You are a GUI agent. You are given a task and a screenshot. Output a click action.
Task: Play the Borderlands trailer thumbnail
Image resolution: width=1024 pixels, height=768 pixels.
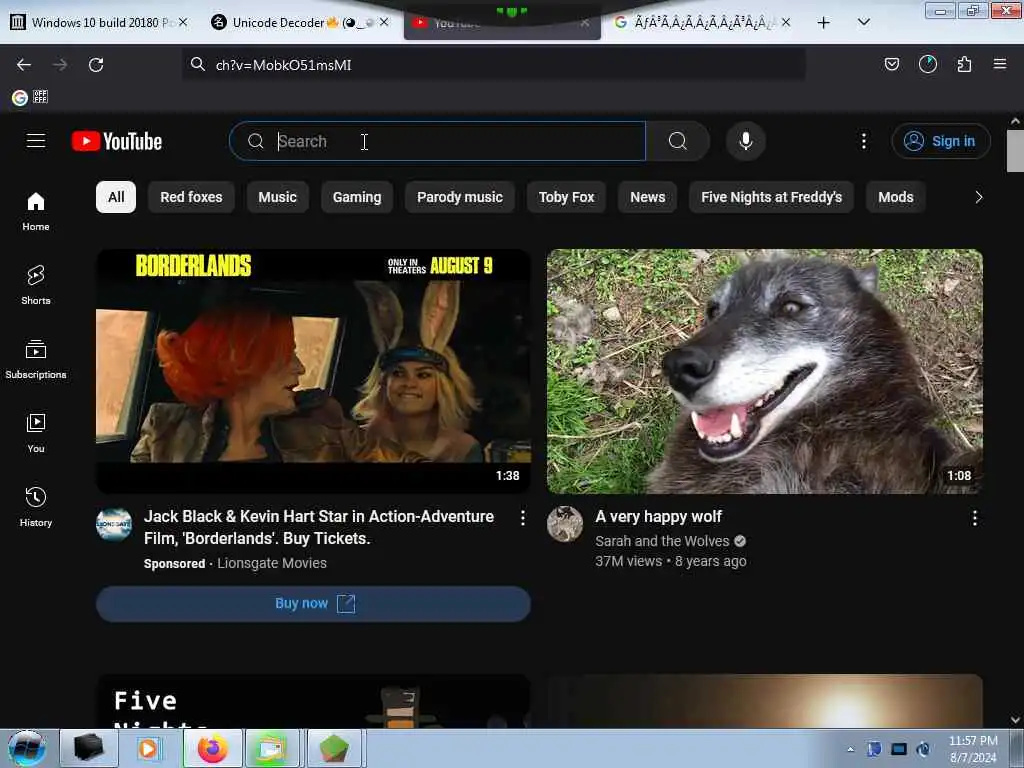point(313,371)
